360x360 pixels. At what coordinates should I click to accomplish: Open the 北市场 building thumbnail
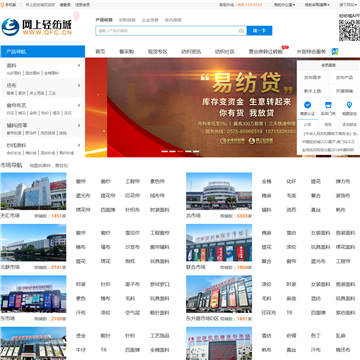[x=219, y=191]
